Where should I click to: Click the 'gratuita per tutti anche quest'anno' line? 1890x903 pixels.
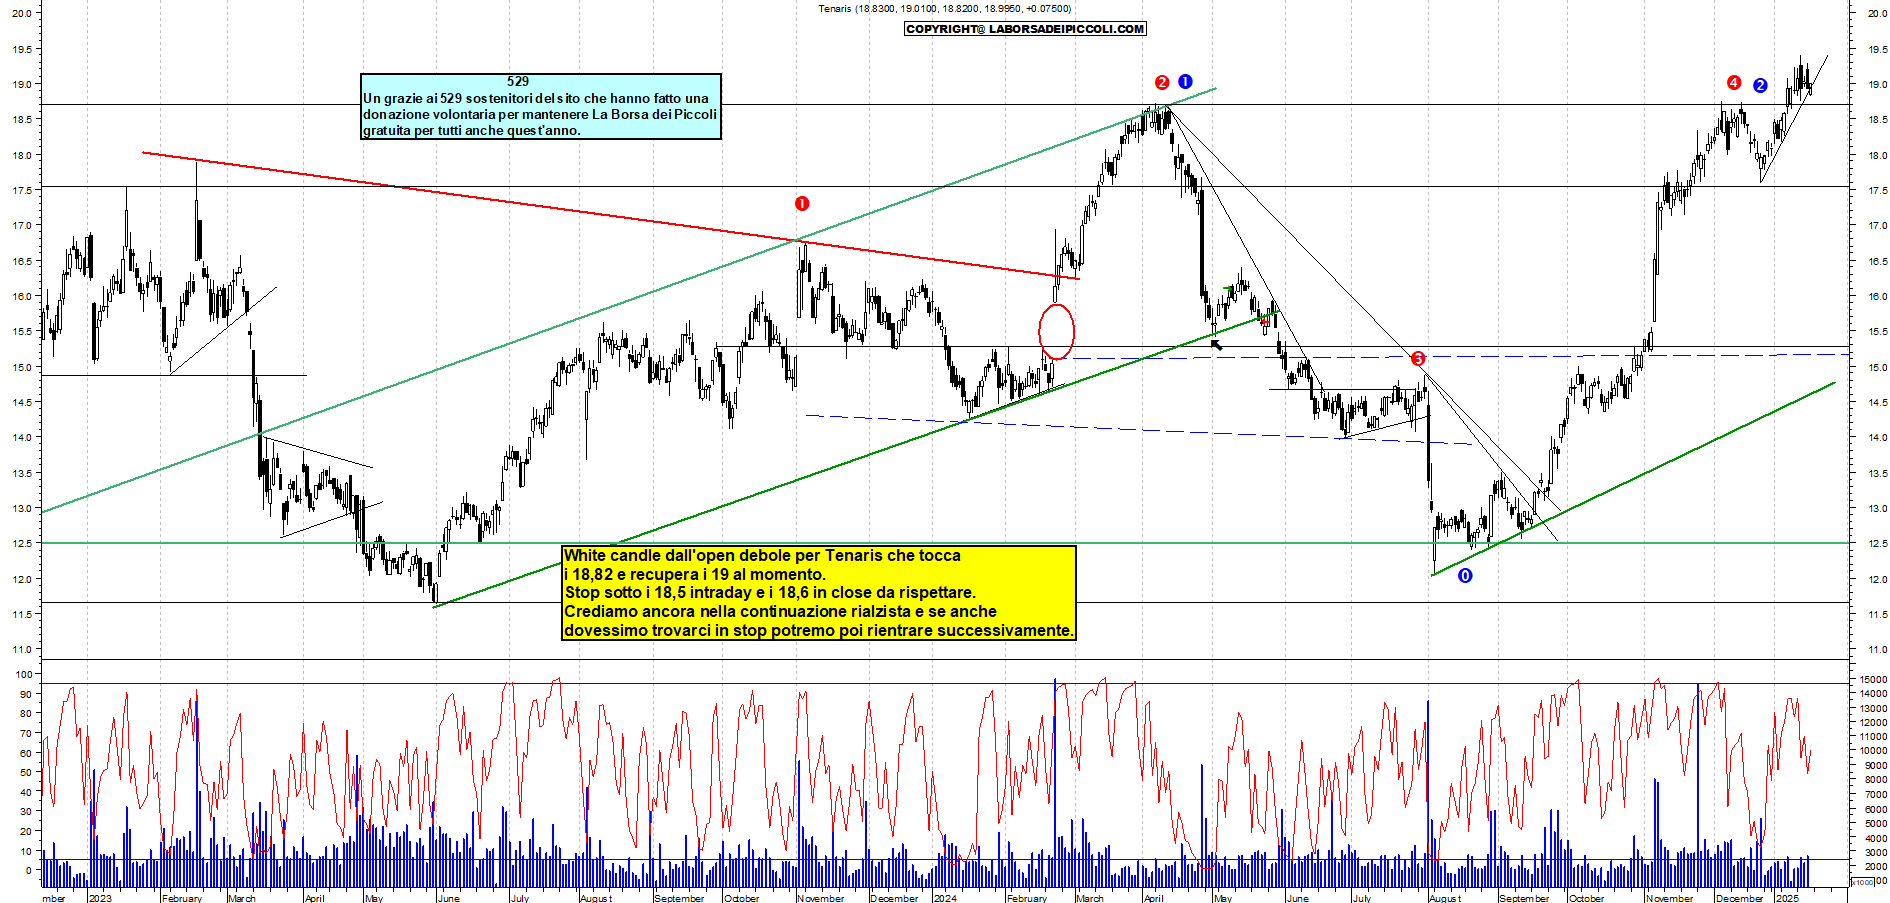[x=472, y=130]
